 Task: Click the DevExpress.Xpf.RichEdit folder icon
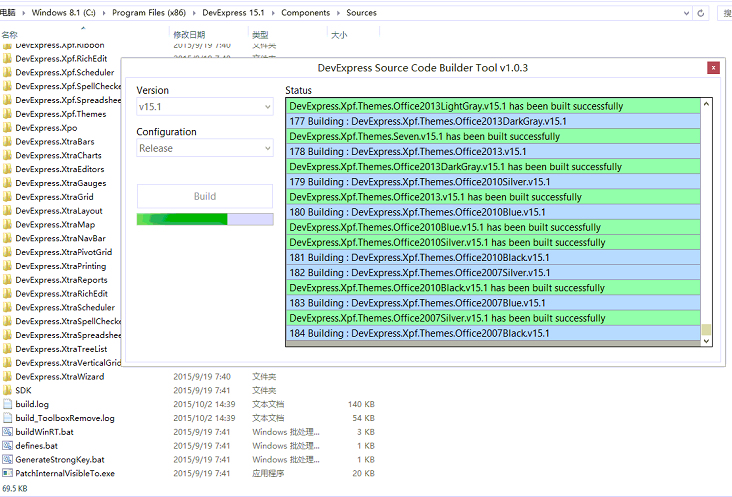(7, 59)
